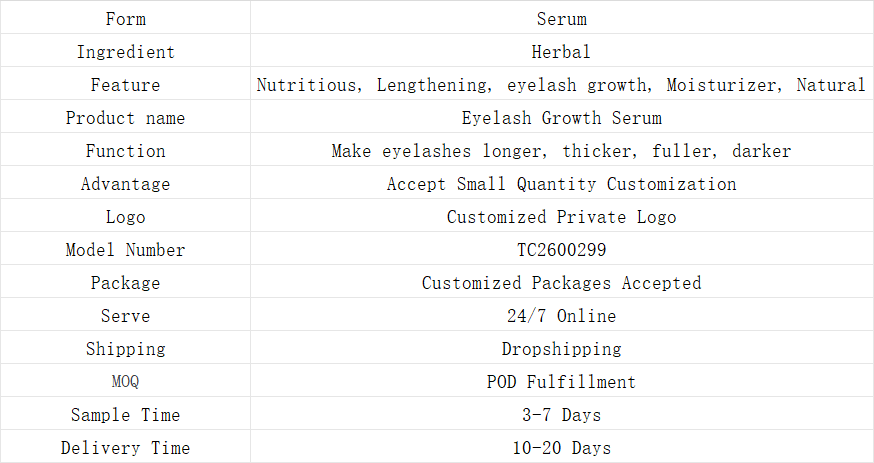Click the 'MOQ' label cell
874x463 pixels.
(125, 382)
